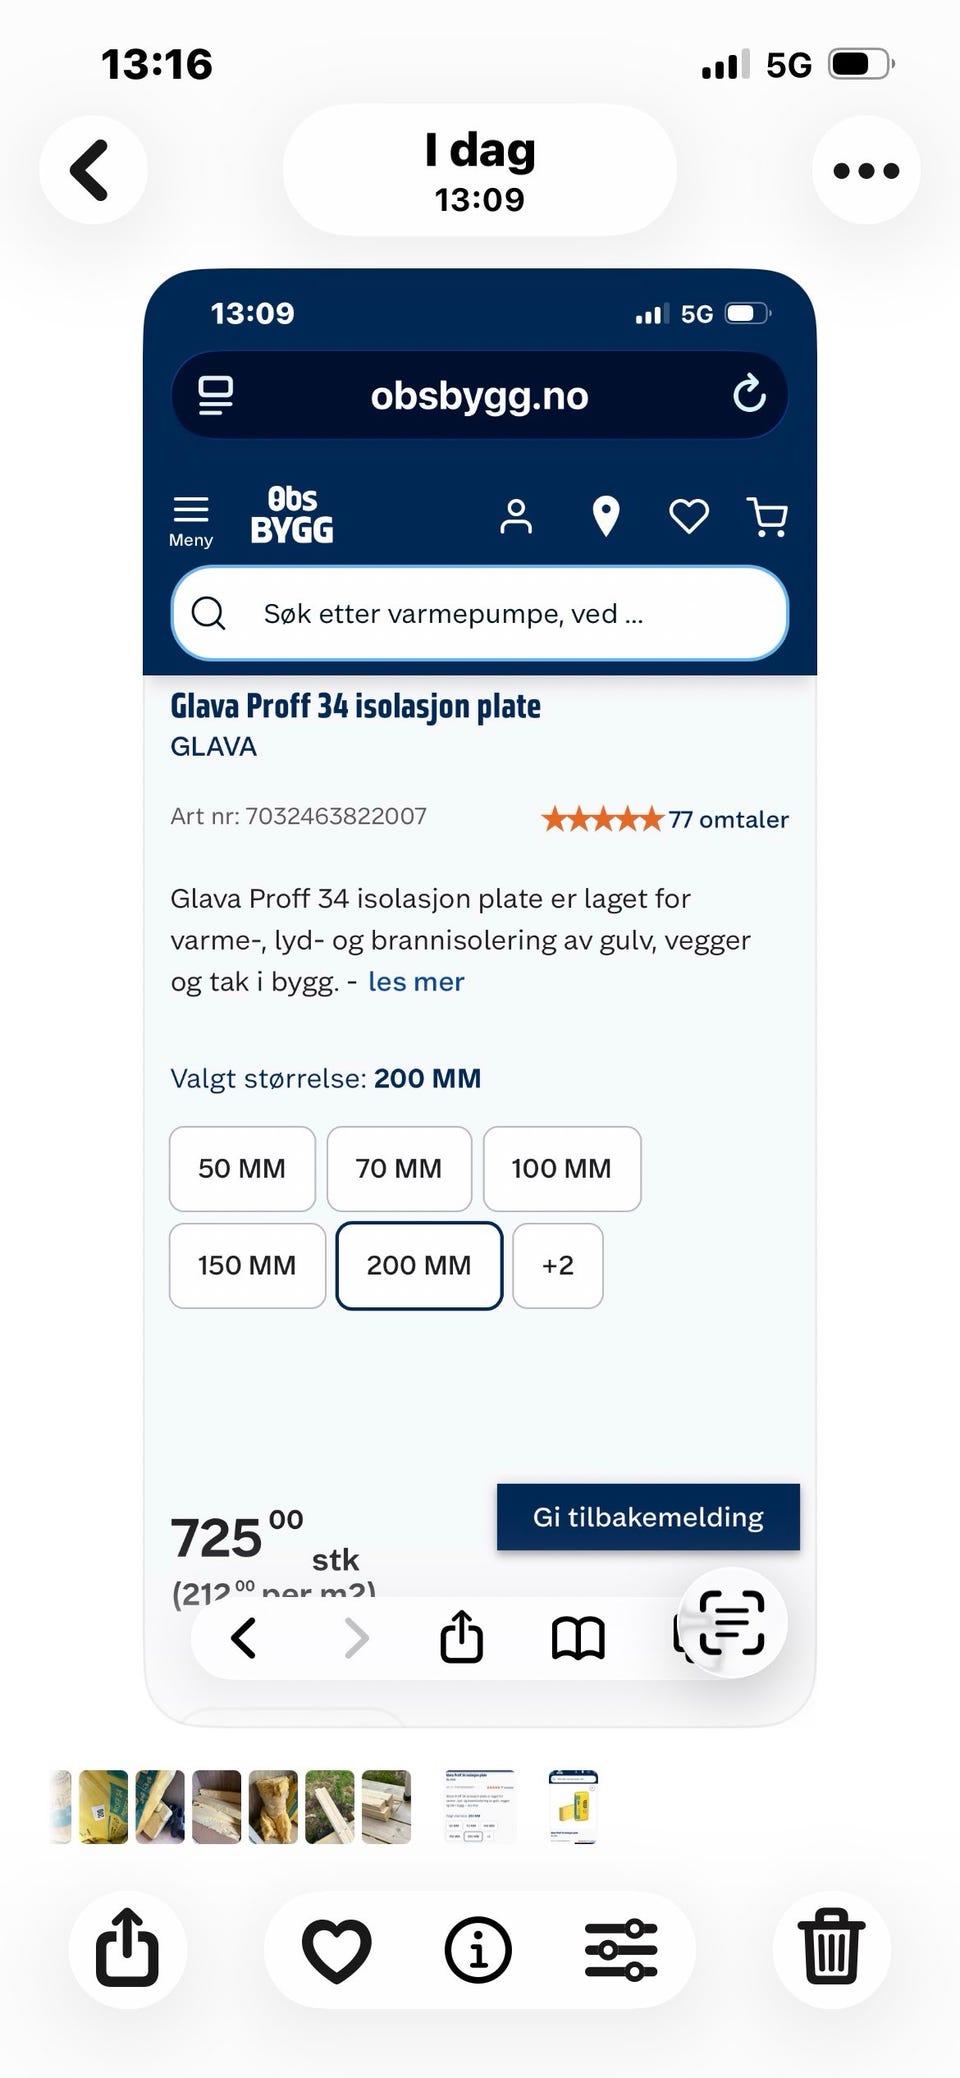Open the three-dots more options menu
960x2078 pixels.
click(x=866, y=170)
